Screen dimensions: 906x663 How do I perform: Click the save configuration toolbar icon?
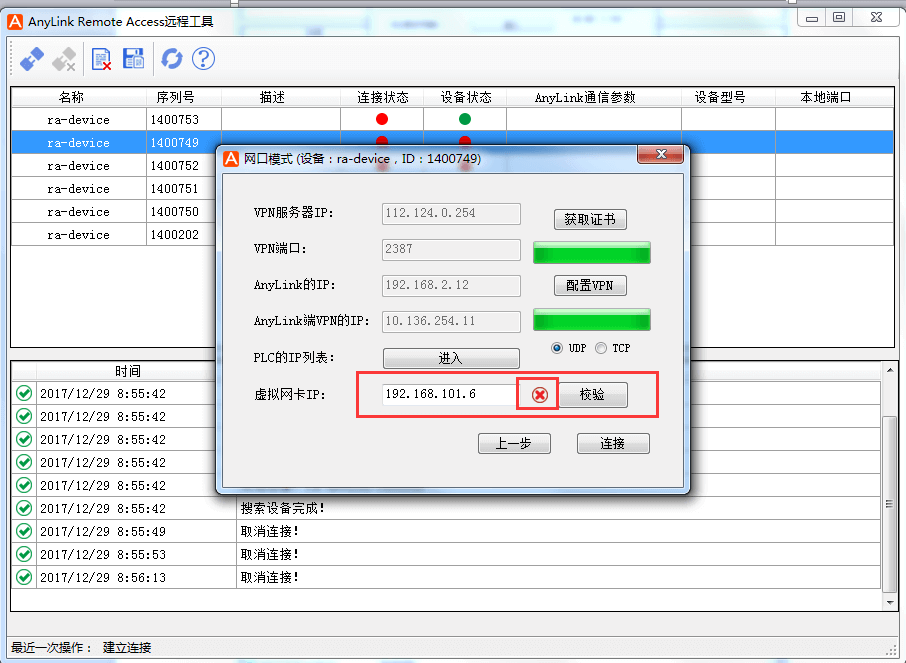[133, 58]
